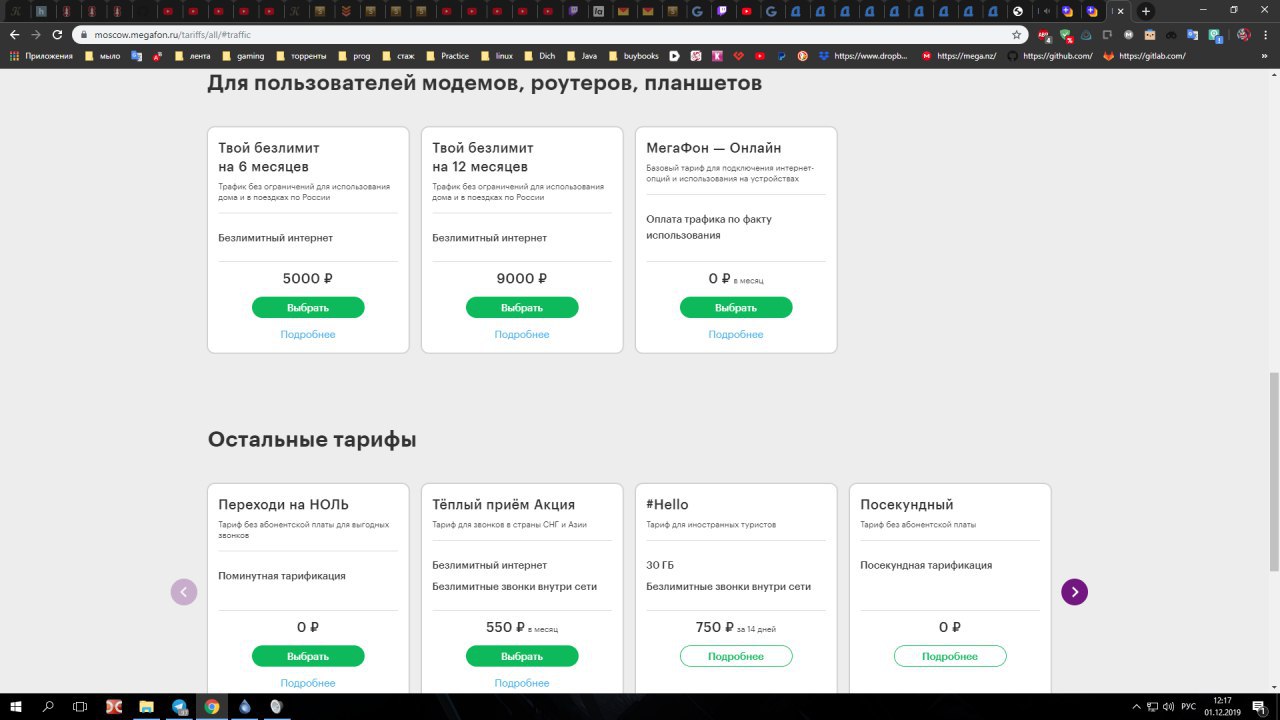Show hidden system tray icons
Viewport: 1280px width, 720px height.
1137,706
